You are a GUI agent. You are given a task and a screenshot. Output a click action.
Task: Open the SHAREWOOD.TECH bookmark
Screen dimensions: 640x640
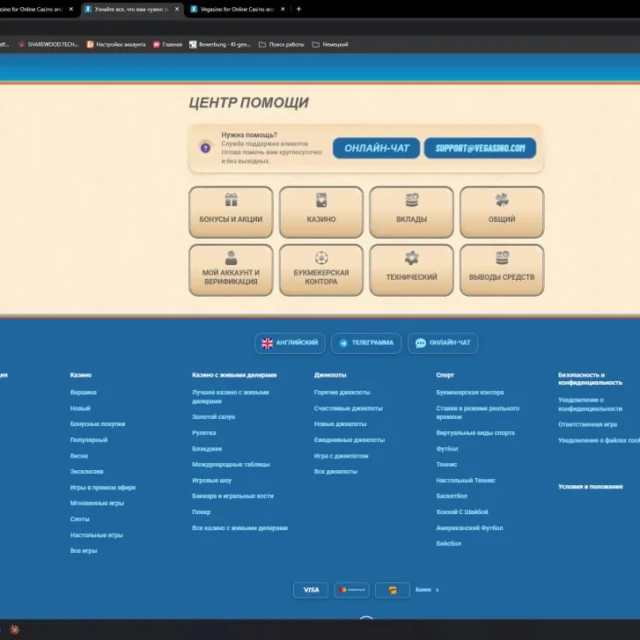(x=49, y=44)
